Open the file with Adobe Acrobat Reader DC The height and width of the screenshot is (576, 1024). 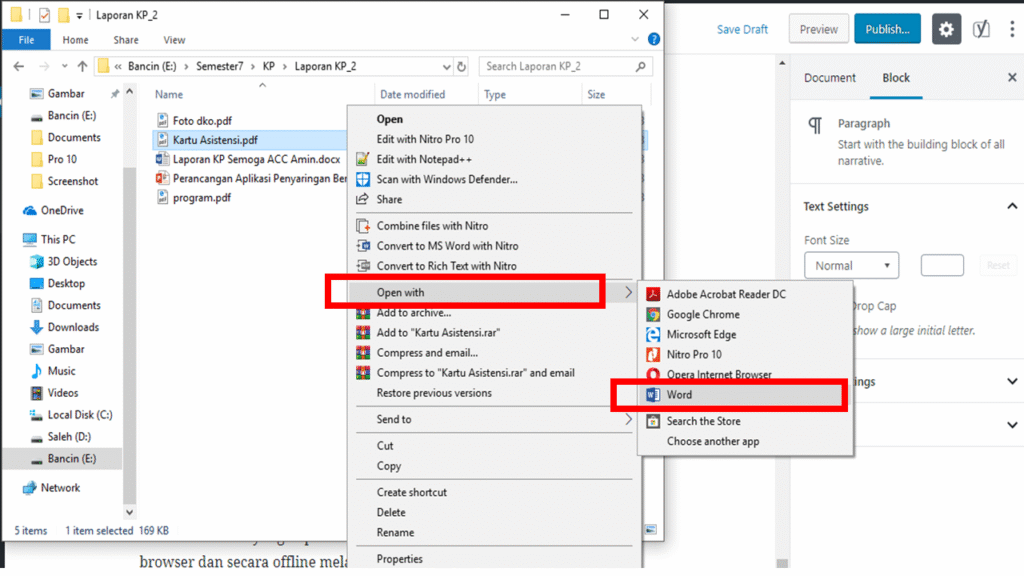tap(725, 294)
